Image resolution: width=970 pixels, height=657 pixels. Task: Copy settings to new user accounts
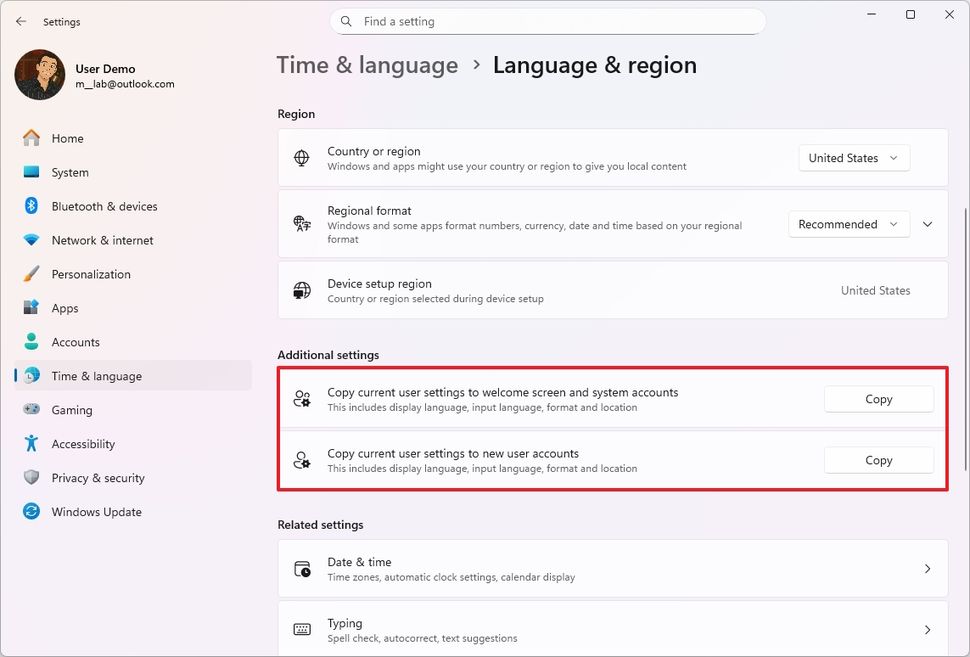[x=878, y=460]
